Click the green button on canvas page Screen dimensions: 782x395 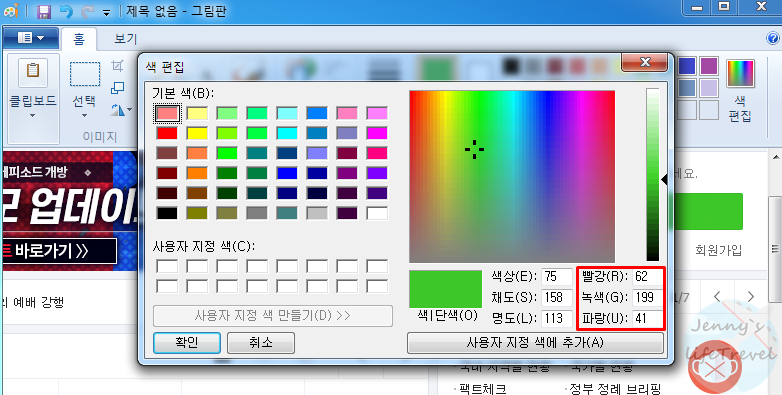708,211
